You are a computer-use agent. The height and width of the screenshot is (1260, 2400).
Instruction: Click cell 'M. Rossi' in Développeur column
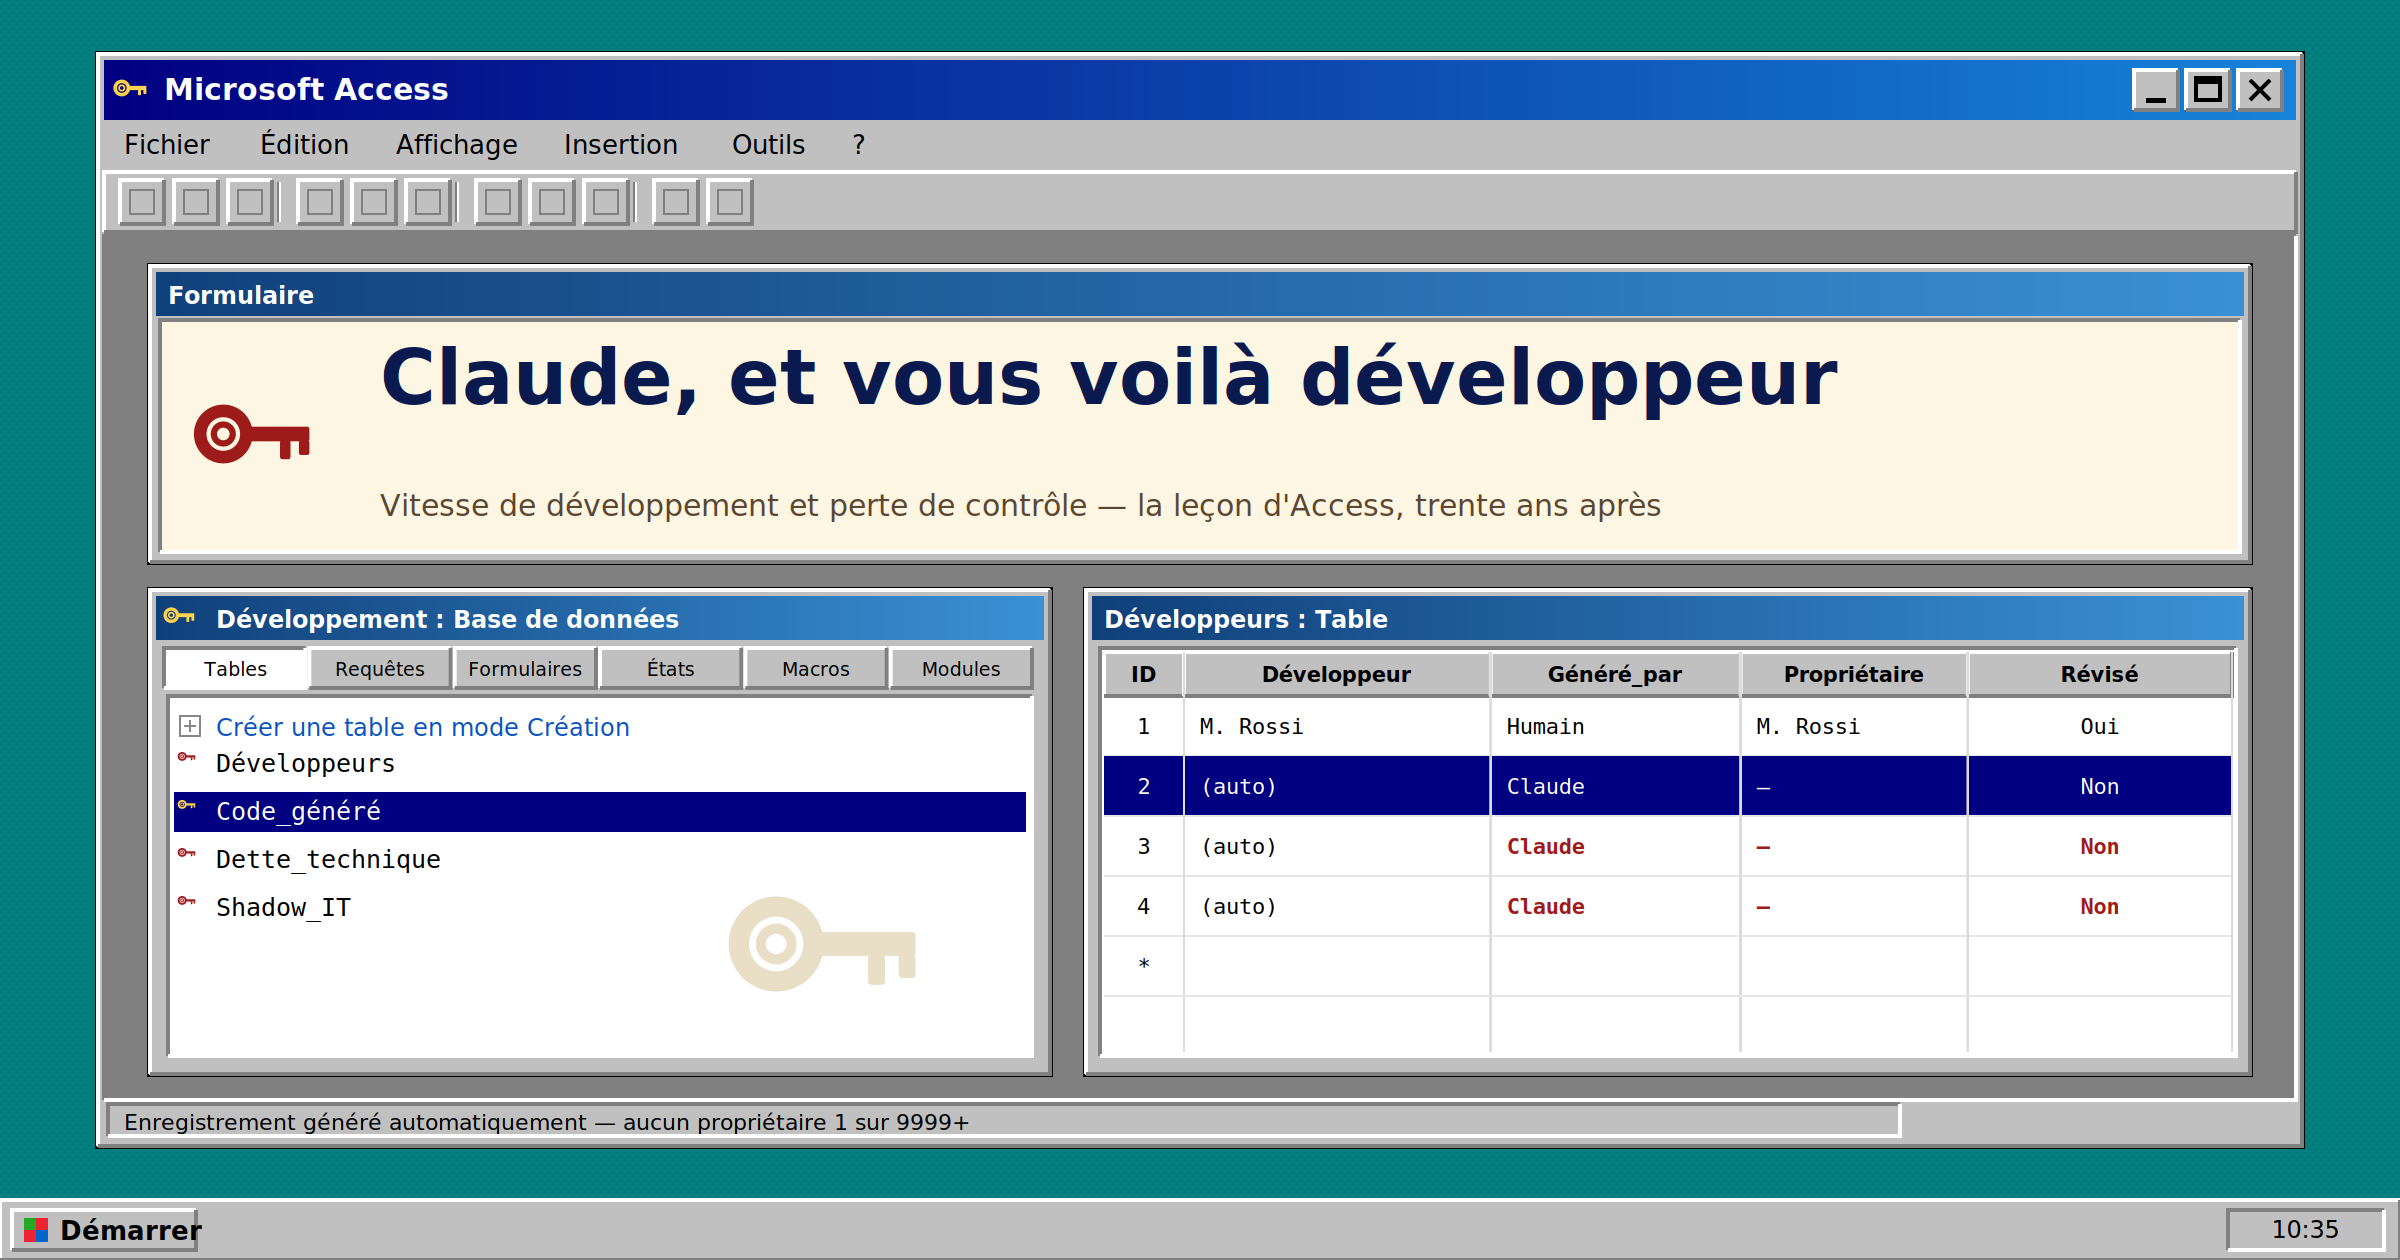tap(1337, 727)
